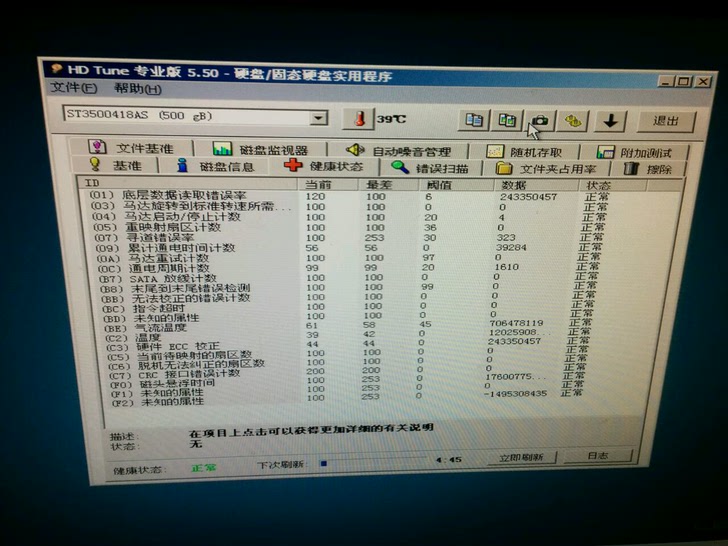
Task: Select row (C6) 脱机无法纠正的扇区数
Action: coord(348,364)
